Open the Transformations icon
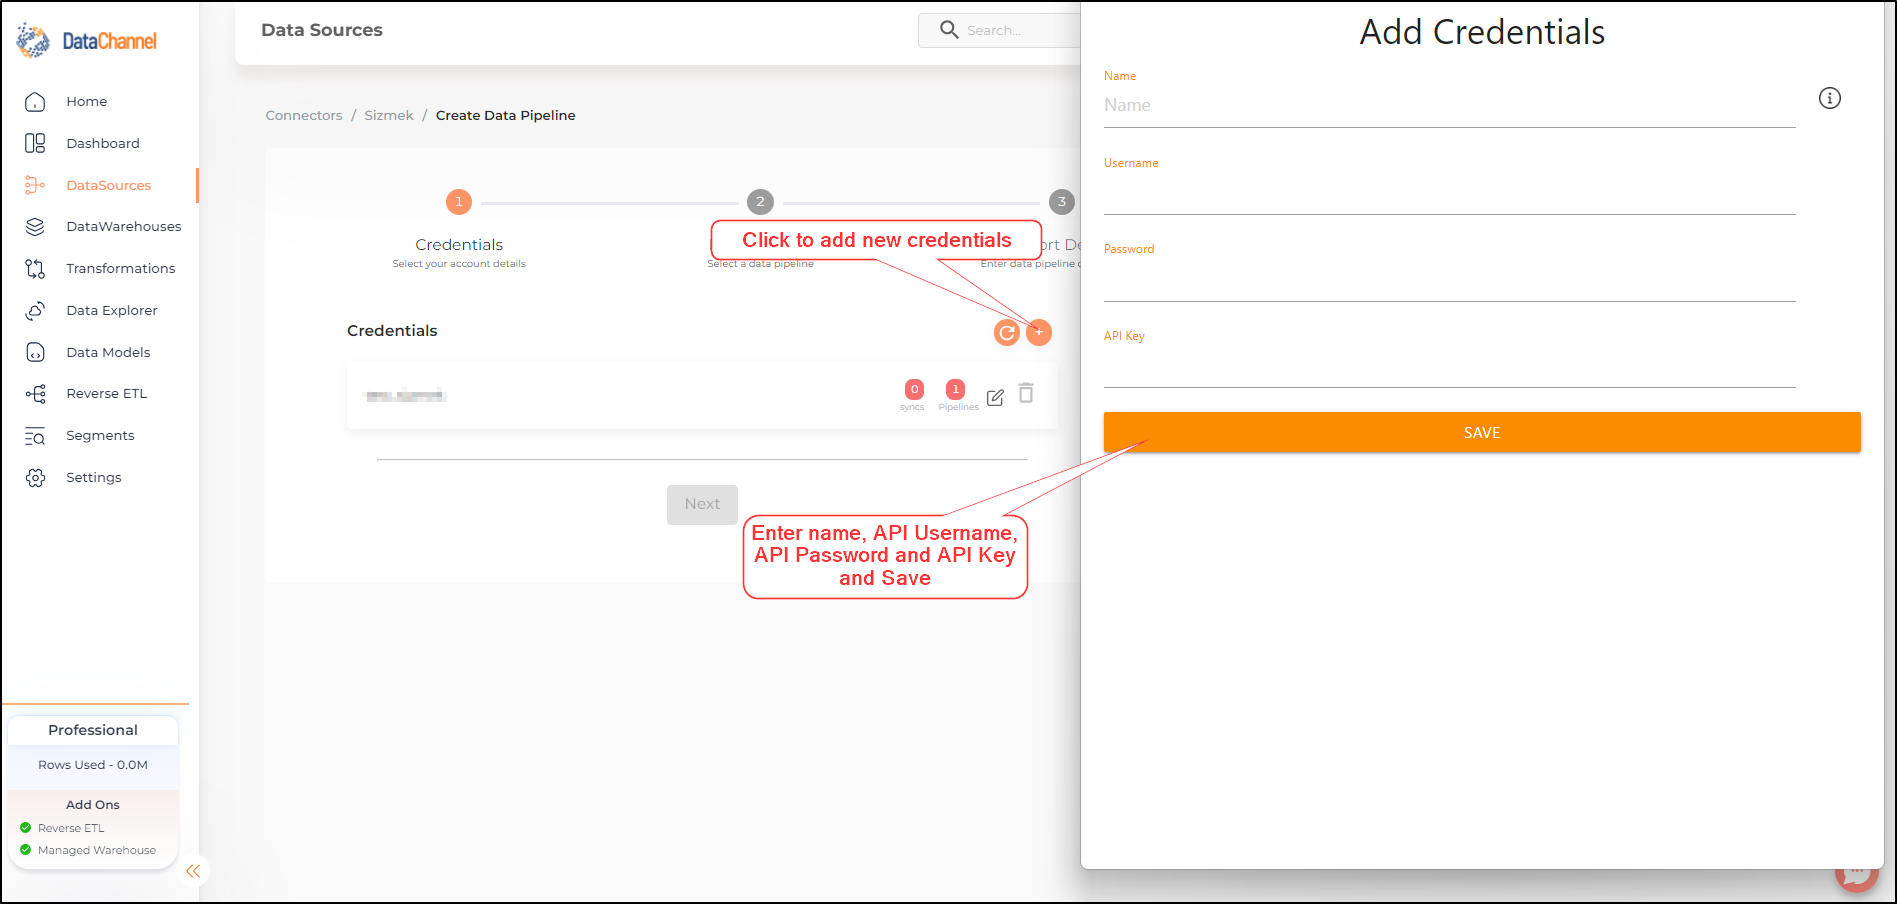 point(35,269)
